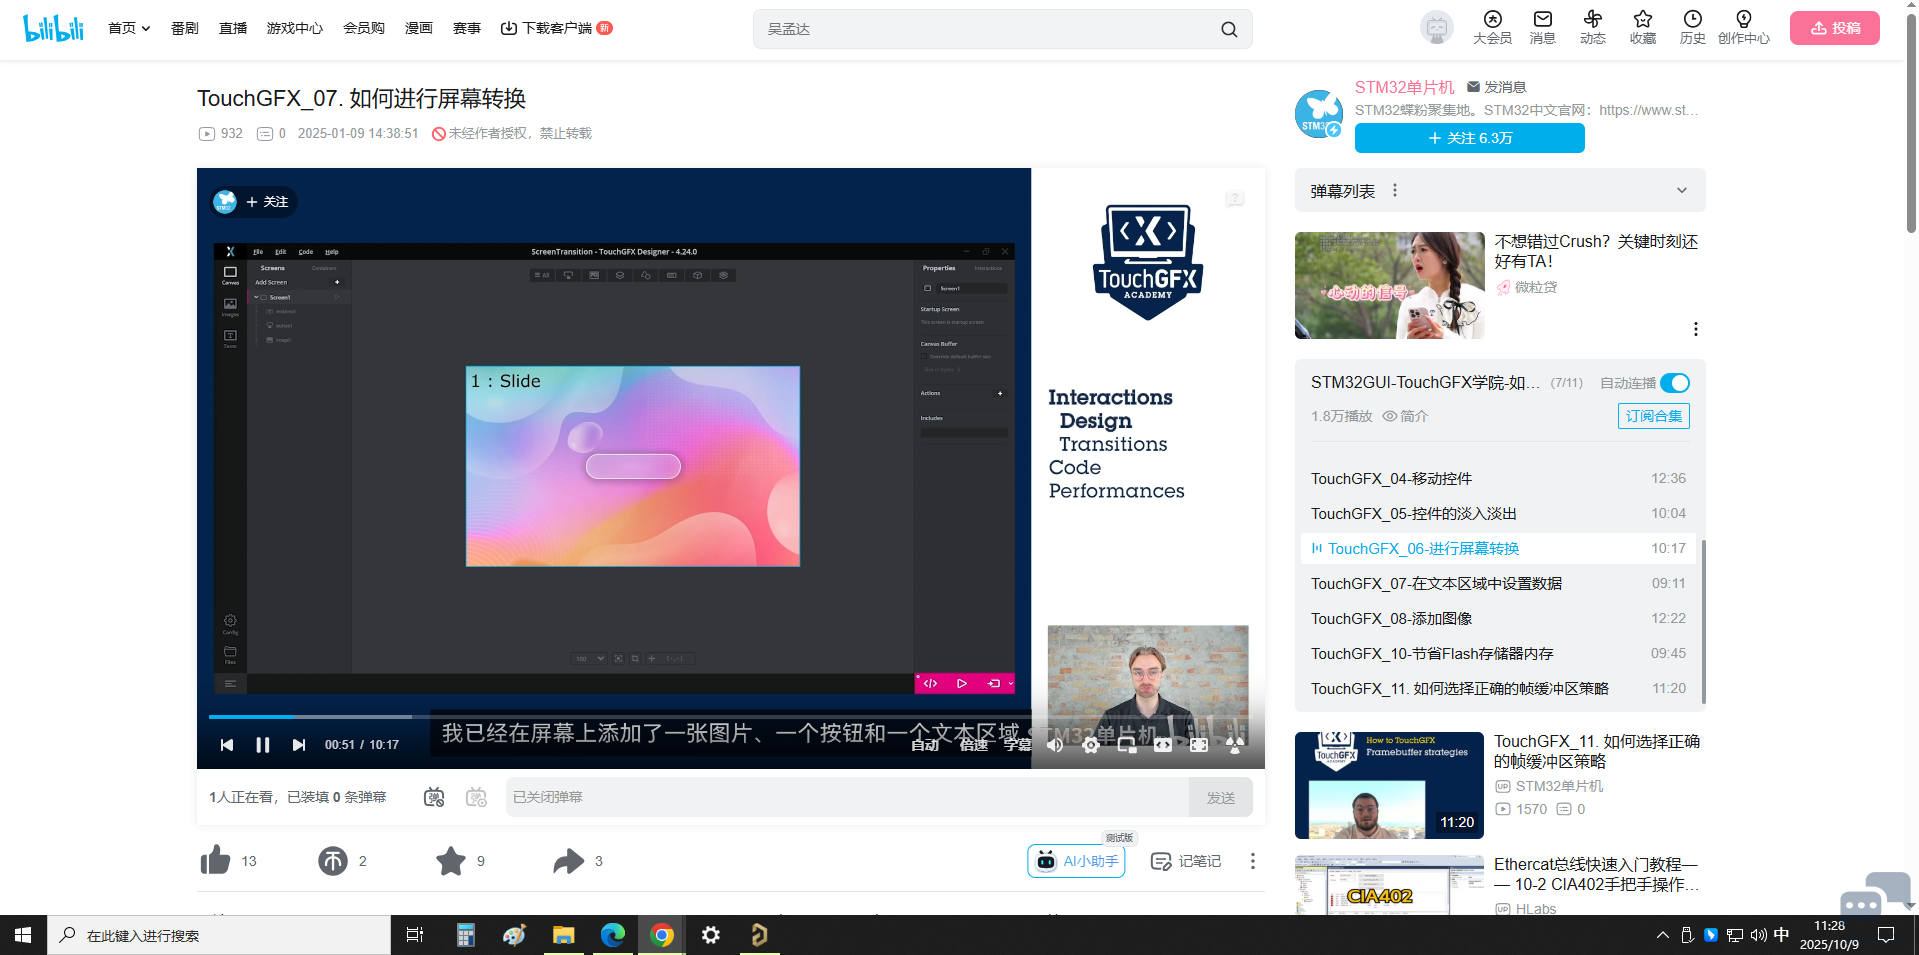Follow STM32单片机 with 关注 button
The image size is (1919, 955).
(x=1469, y=138)
